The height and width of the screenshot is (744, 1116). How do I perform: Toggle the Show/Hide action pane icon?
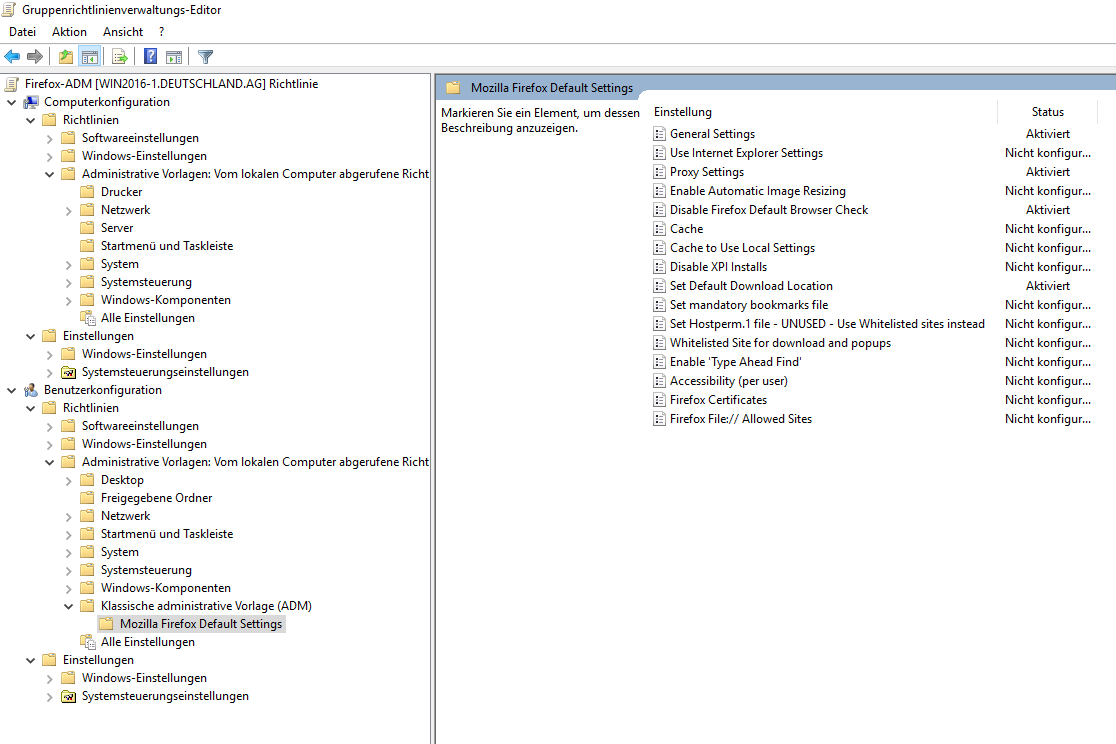click(174, 56)
